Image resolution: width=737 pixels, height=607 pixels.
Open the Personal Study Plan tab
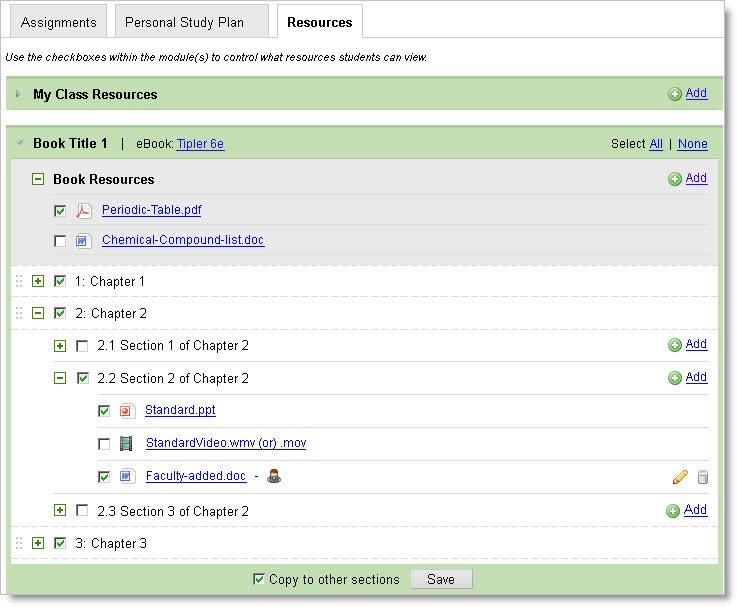184,22
